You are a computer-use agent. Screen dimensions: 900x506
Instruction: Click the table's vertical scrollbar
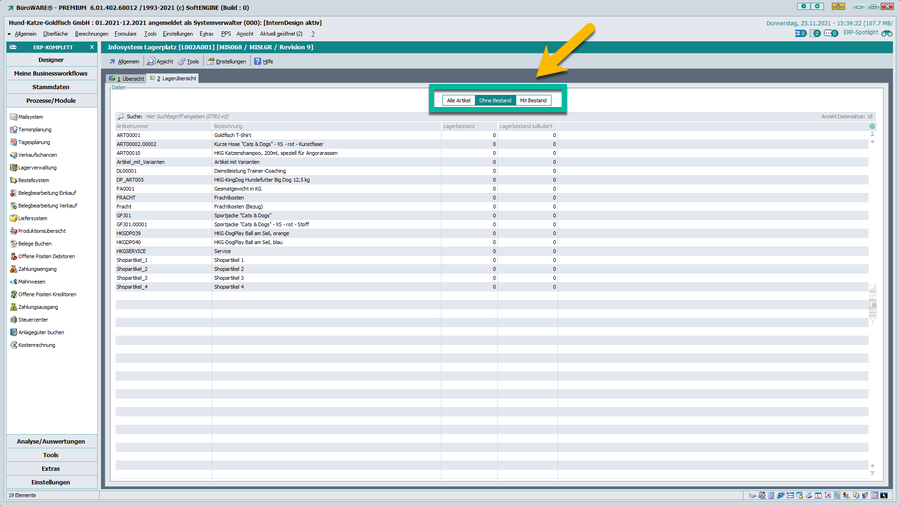(872, 300)
